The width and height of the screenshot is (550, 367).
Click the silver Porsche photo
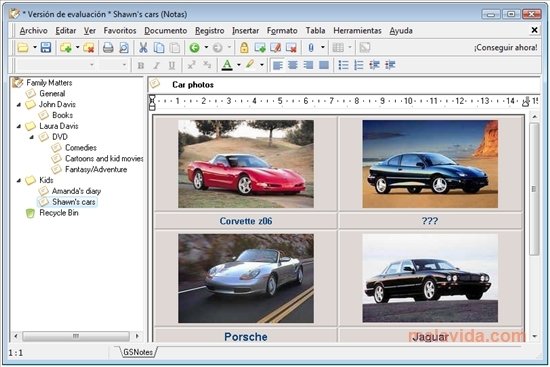(246, 279)
